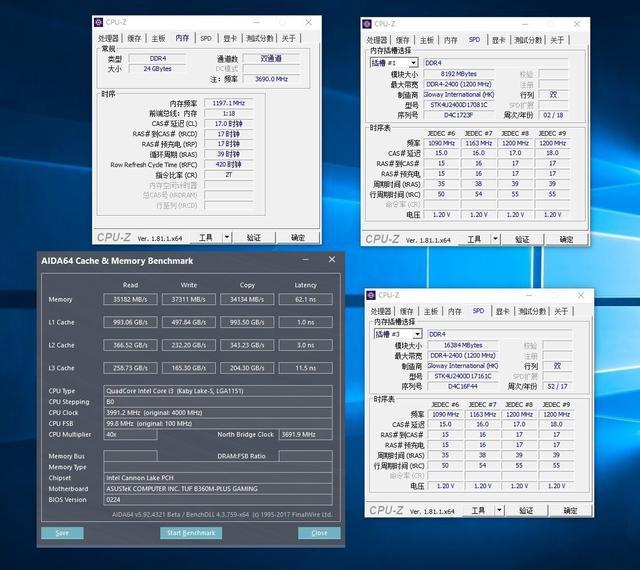Click CPU Type field in AIDA64
This screenshot has width=640, height=570.
pyautogui.click(x=218, y=391)
